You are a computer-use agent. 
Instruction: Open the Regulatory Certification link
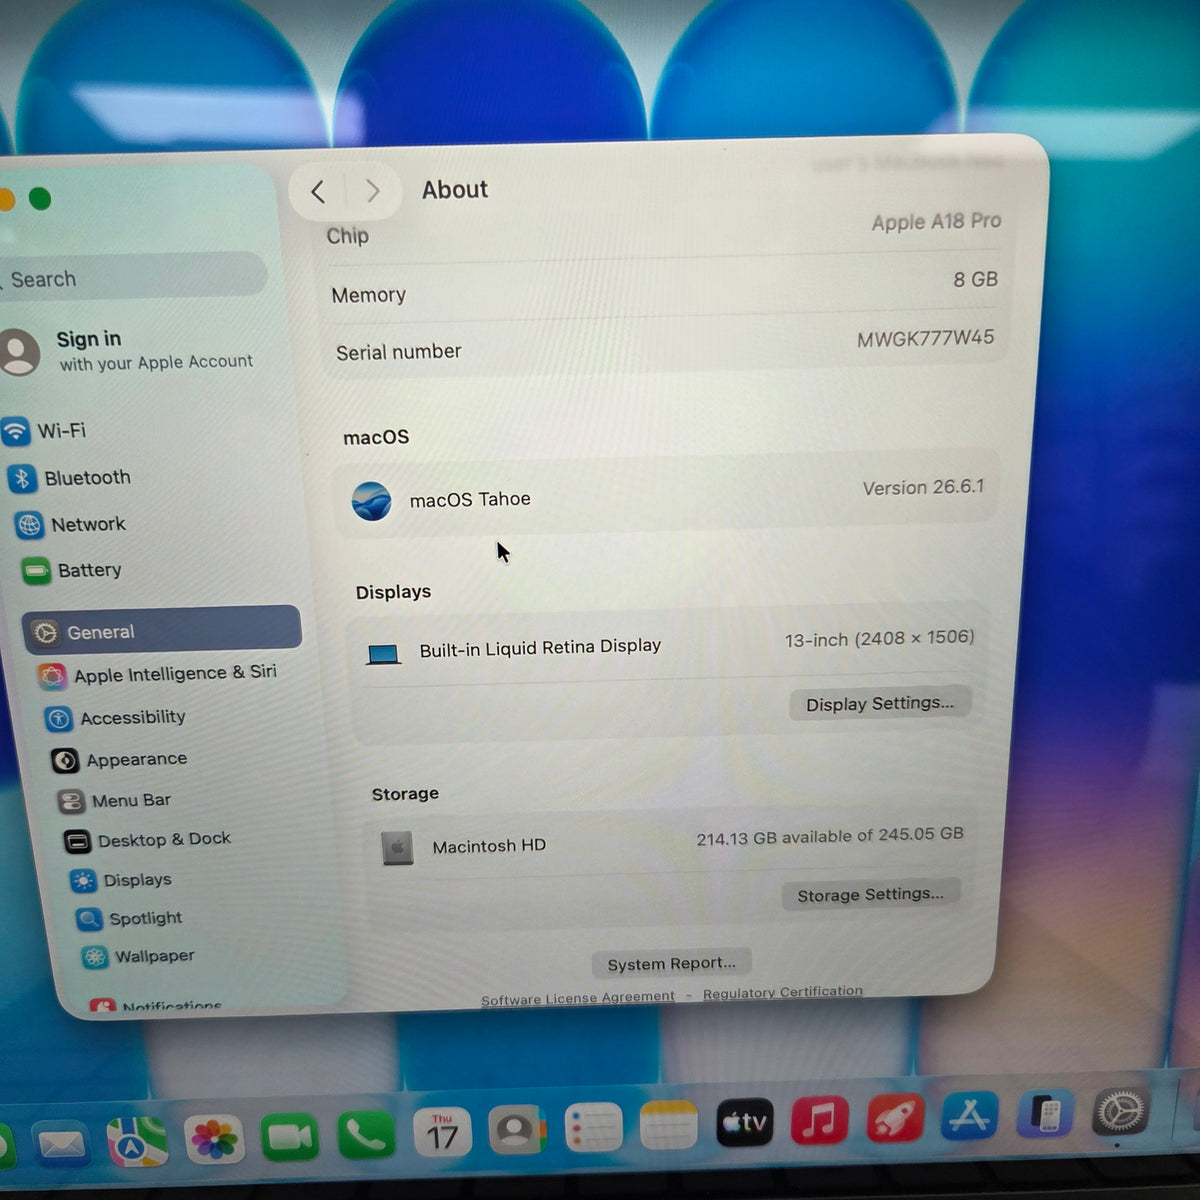(782, 992)
